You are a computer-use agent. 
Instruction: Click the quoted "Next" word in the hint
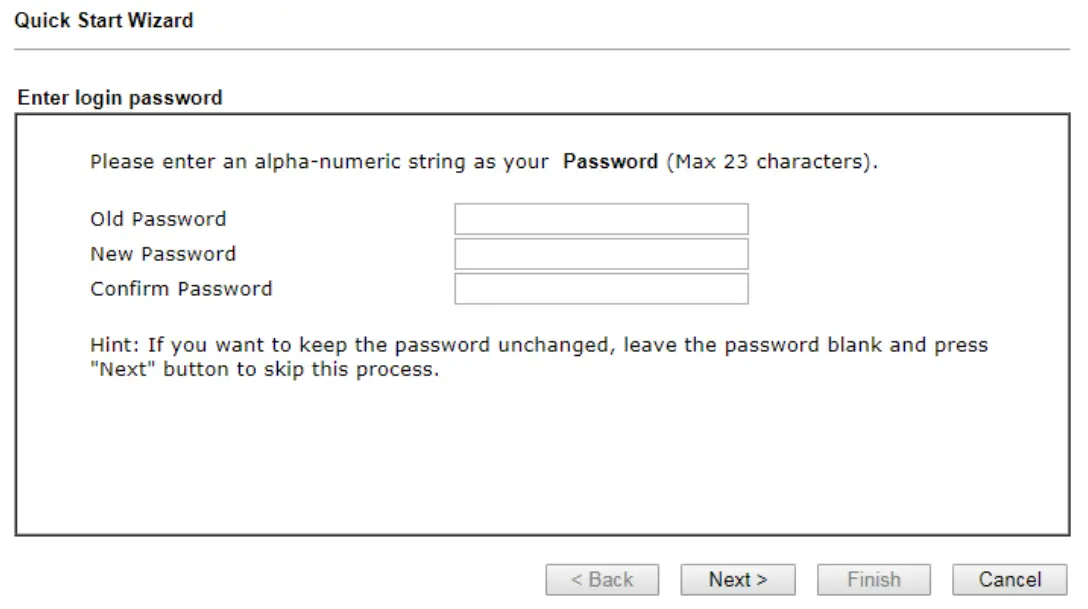click(x=124, y=370)
